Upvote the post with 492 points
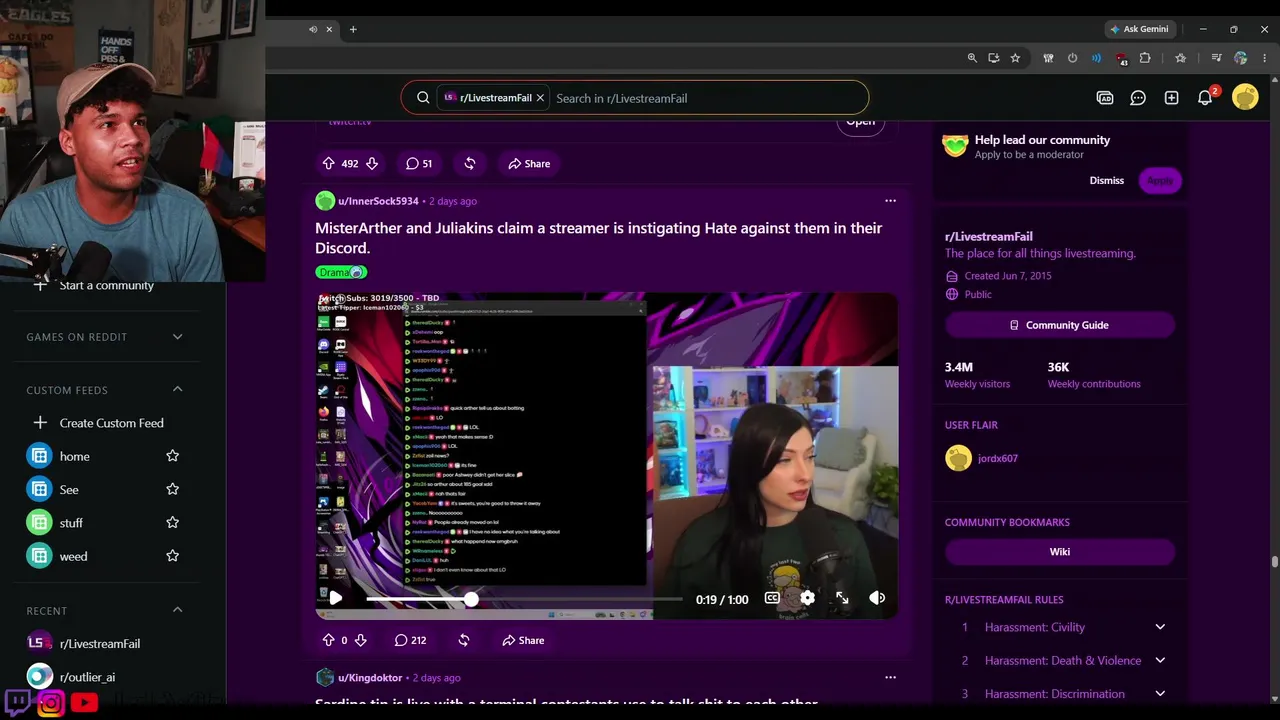The image size is (1280, 720). pos(328,163)
